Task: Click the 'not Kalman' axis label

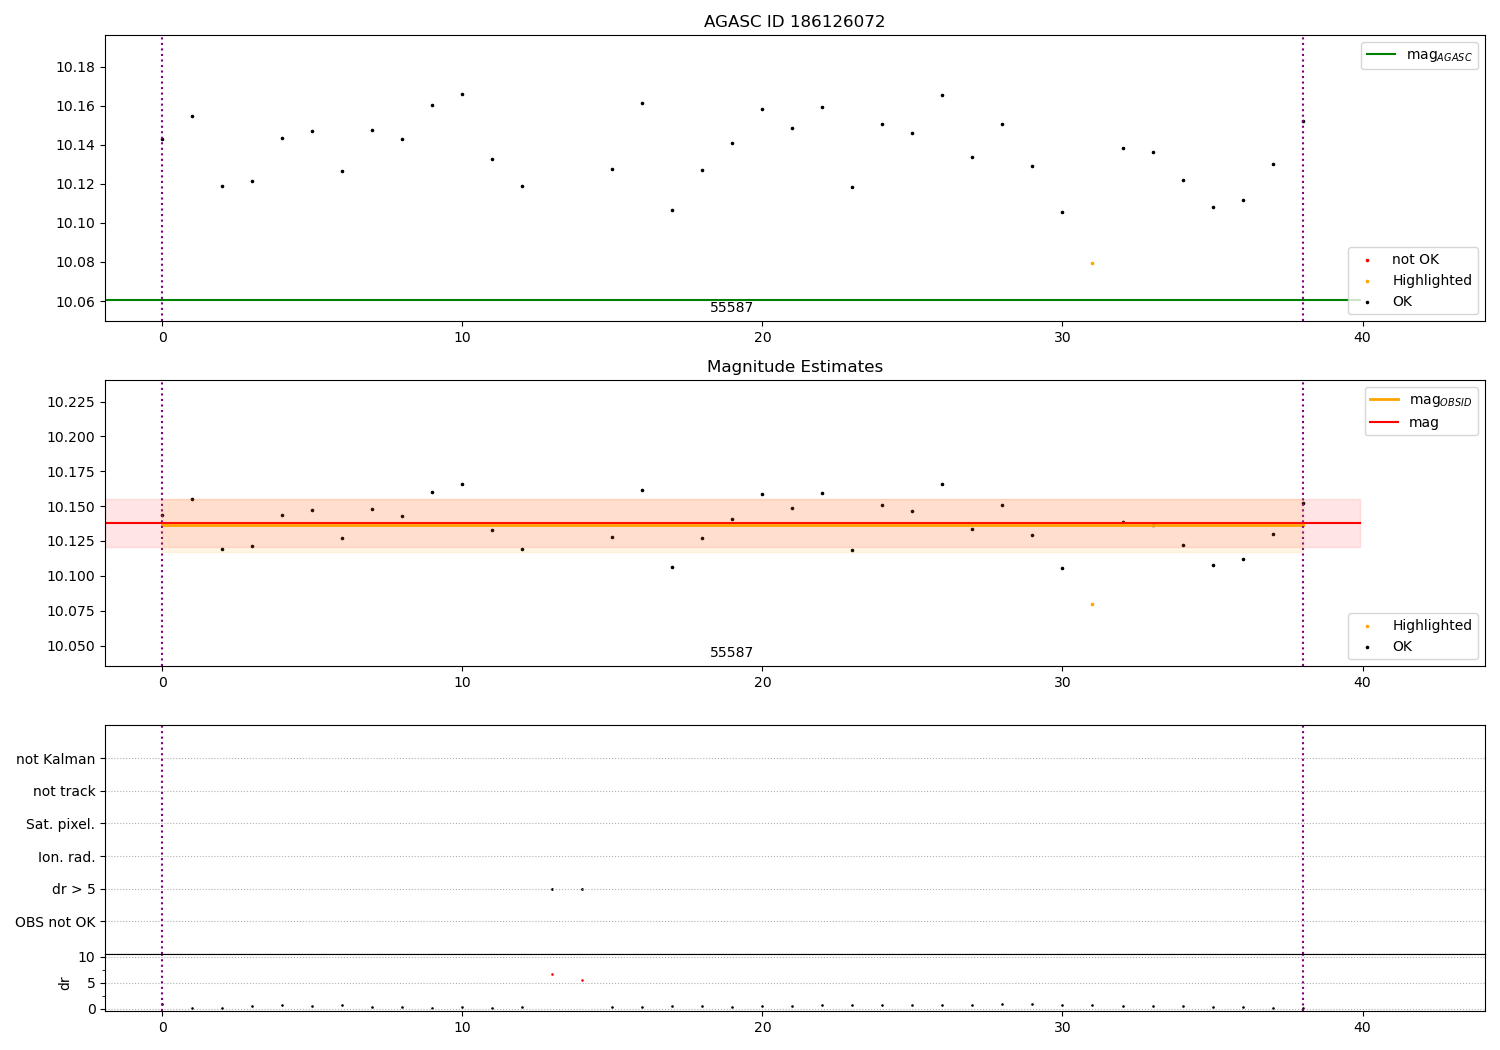Action: [56, 759]
